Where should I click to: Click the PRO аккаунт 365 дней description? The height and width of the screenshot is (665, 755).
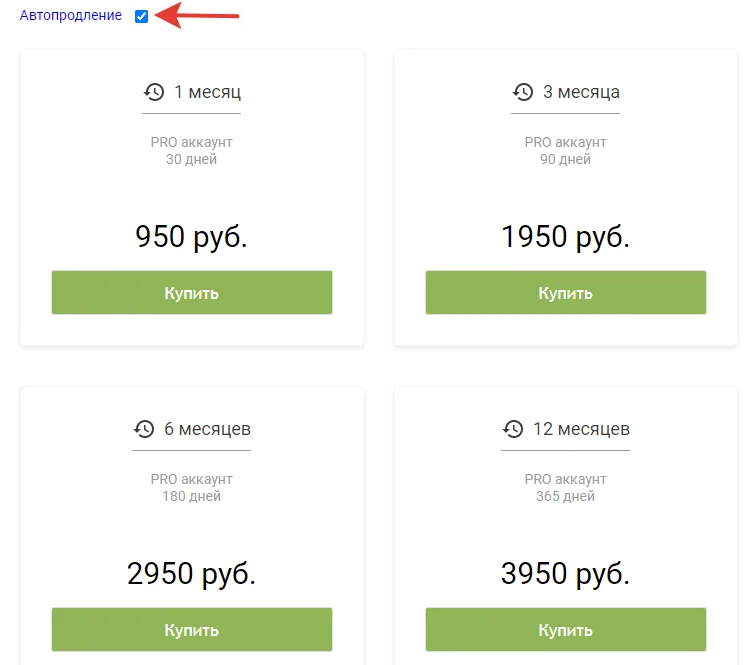pyautogui.click(x=566, y=488)
